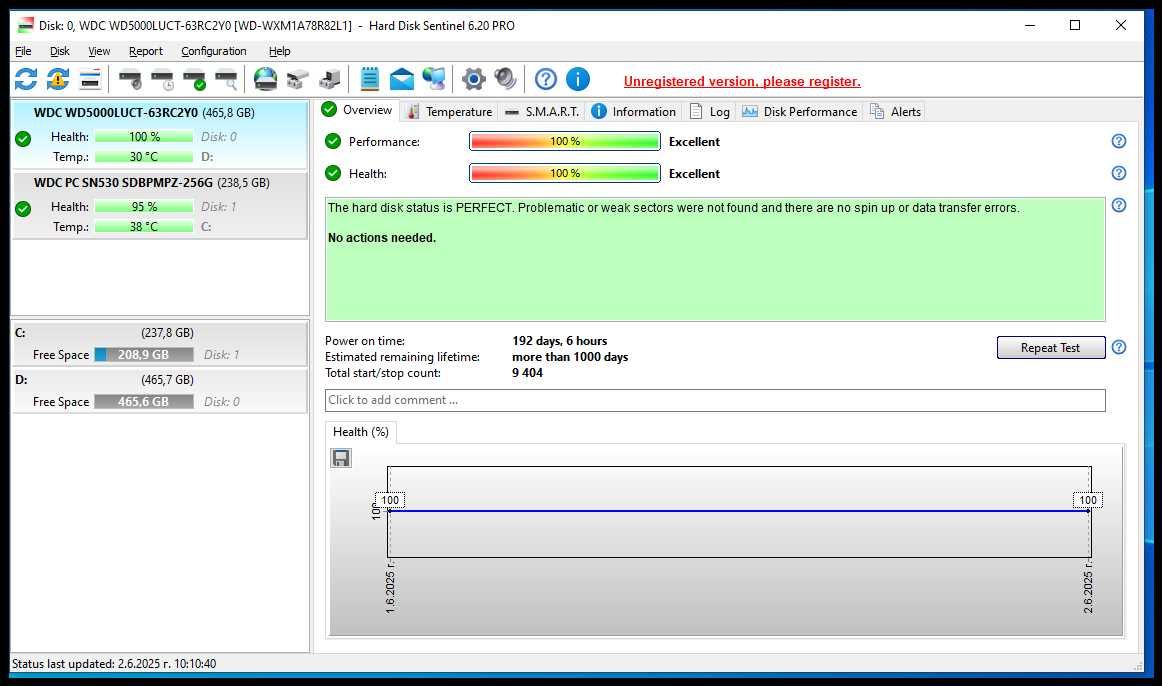Click the 100 % health bar of WD5000LUCT

pyautogui.click(x=144, y=136)
